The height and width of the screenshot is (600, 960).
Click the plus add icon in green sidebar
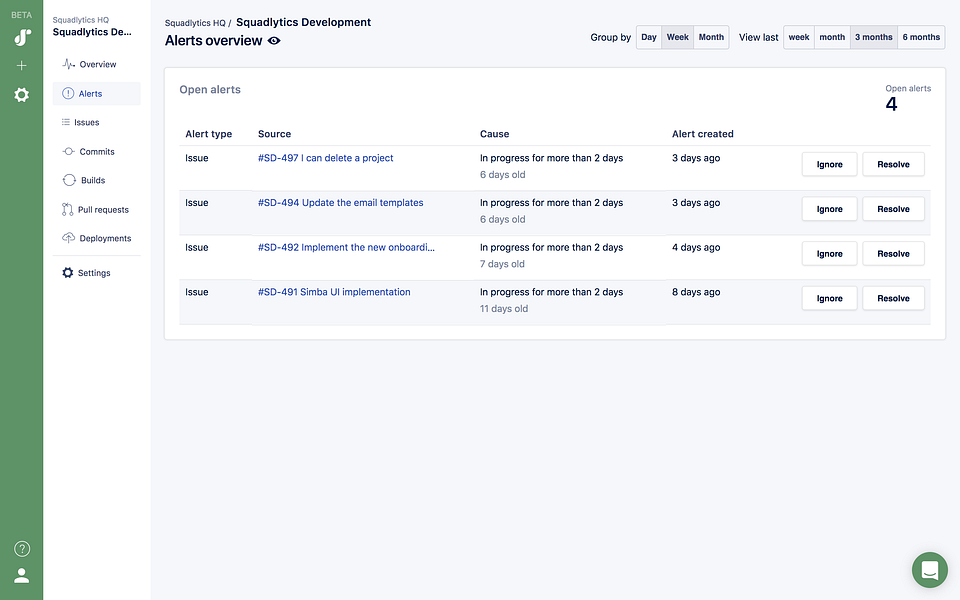tap(21, 66)
